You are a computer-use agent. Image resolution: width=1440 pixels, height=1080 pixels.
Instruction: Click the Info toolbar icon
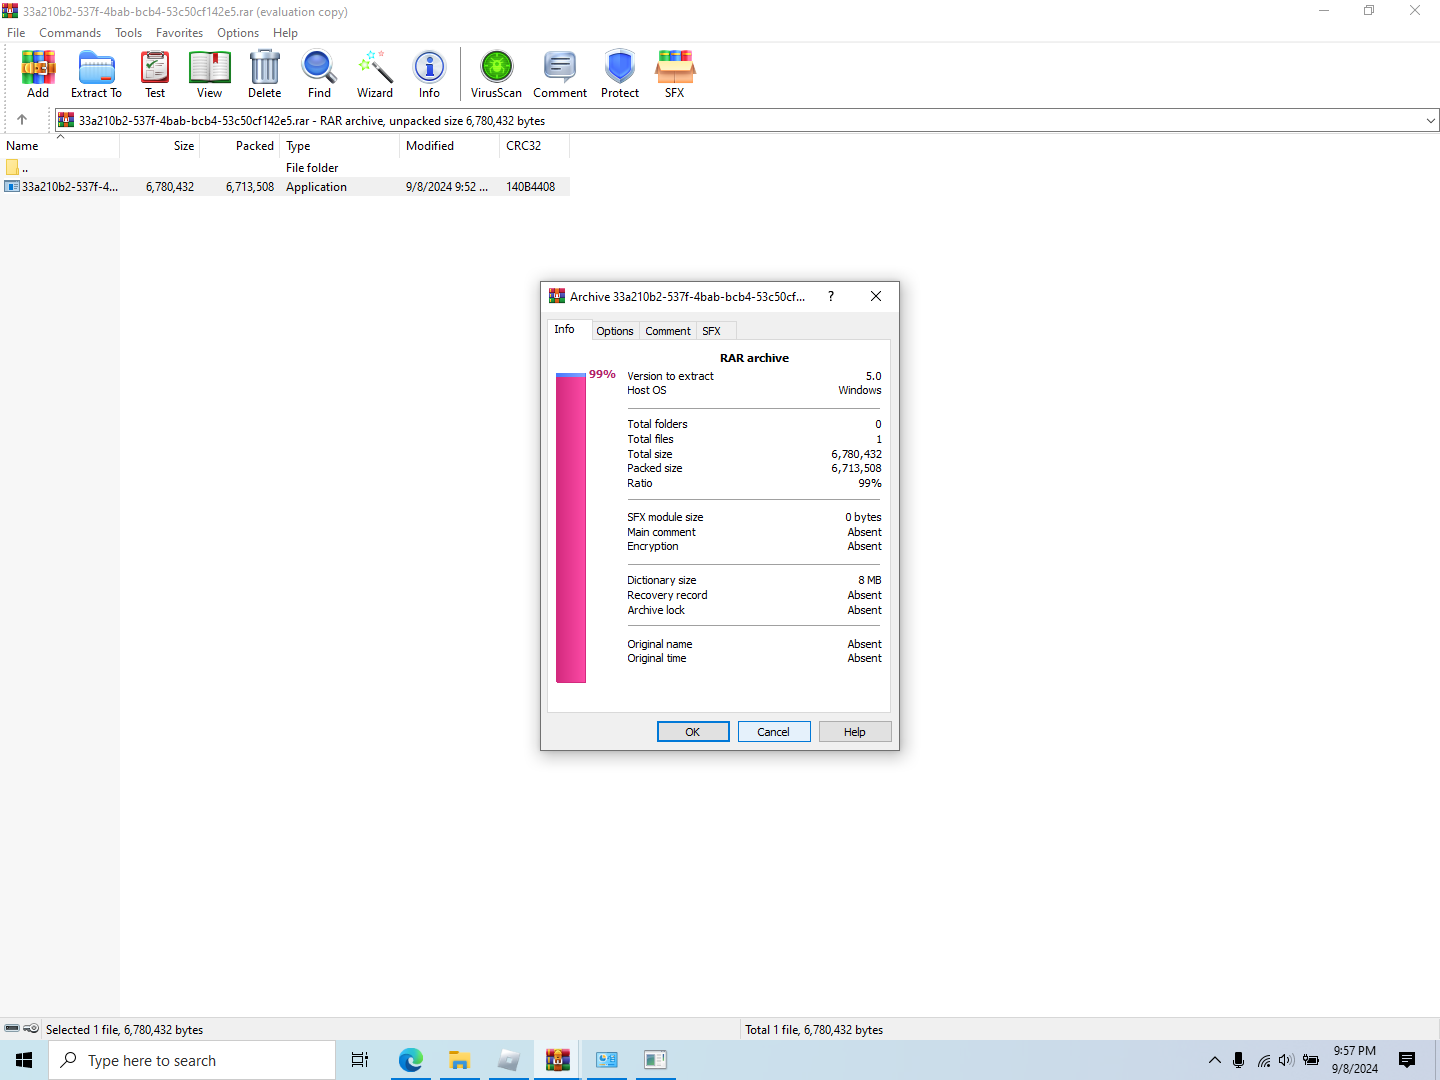click(429, 74)
